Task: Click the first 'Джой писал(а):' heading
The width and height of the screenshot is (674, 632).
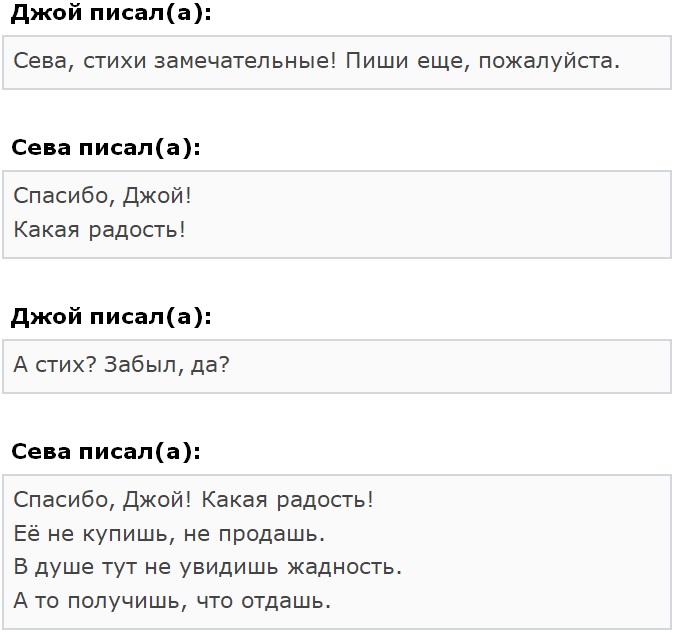Action: (x=111, y=13)
